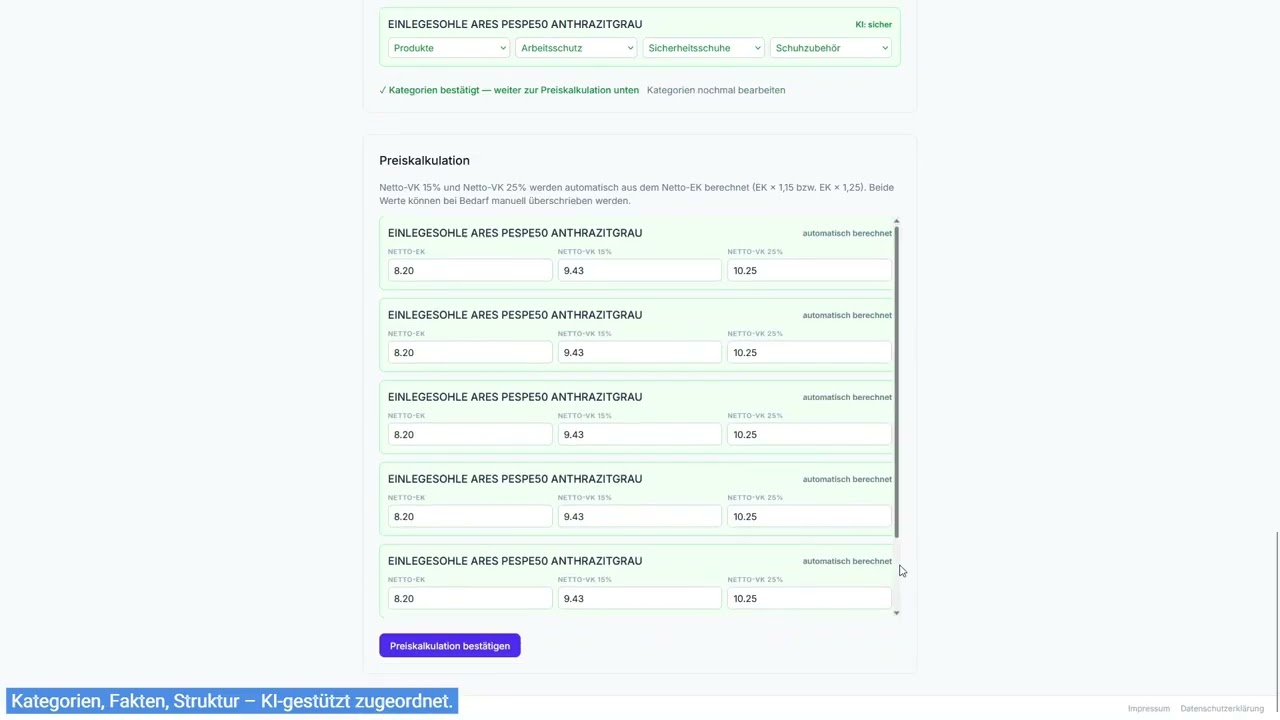Image resolution: width=1280 pixels, height=720 pixels.
Task: Click scroll-up arrow of price list
Action: coord(897,221)
